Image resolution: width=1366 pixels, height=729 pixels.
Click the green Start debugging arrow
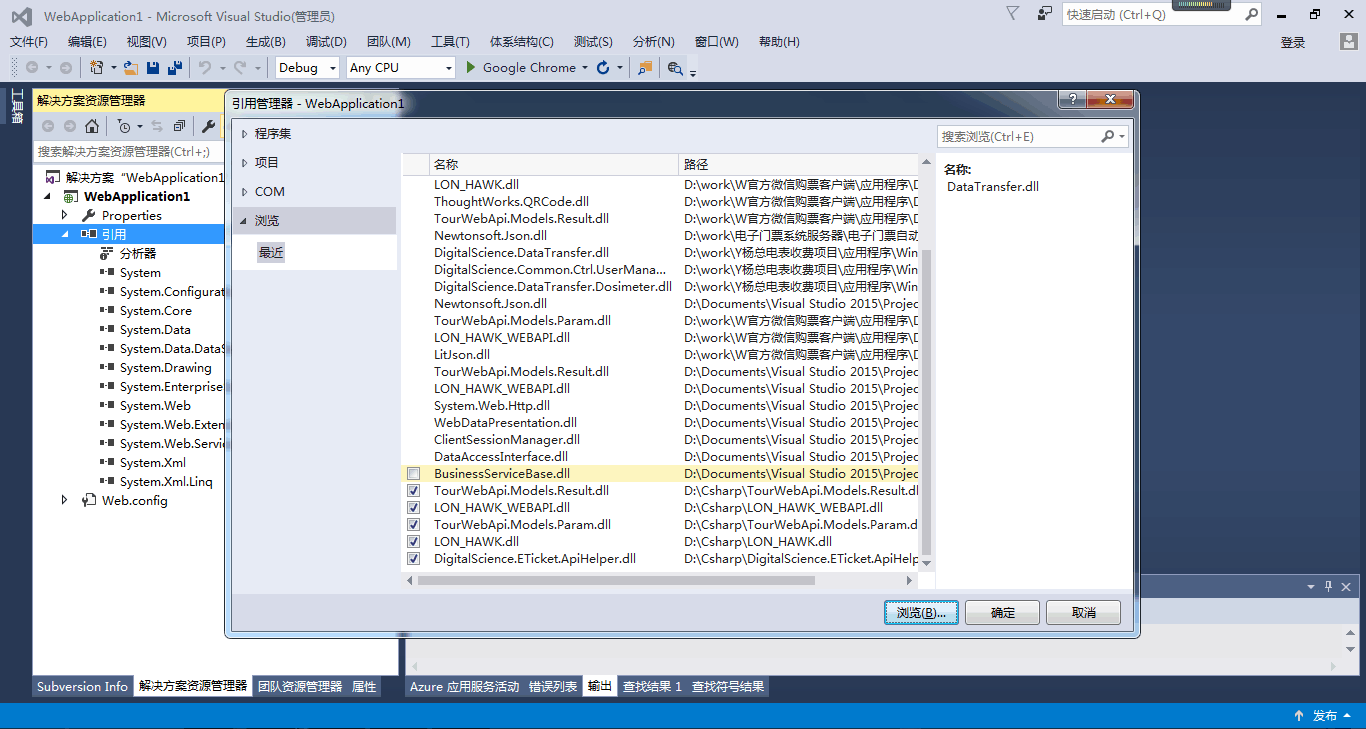coord(468,68)
